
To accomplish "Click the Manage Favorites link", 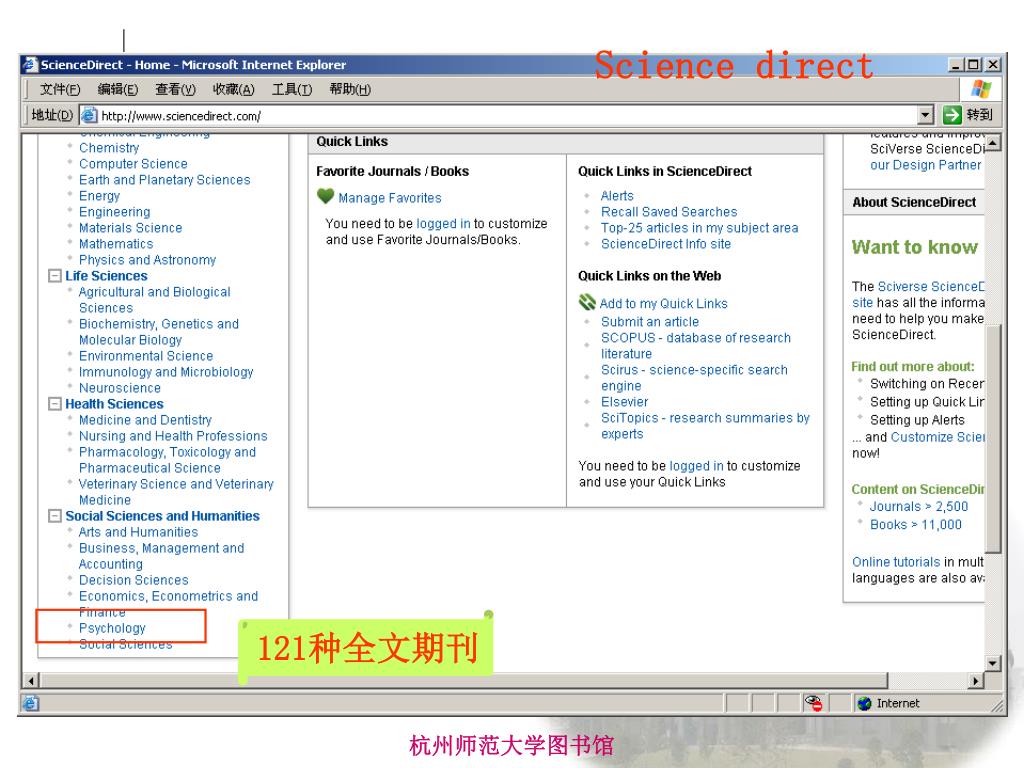I will click(x=390, y=198).
